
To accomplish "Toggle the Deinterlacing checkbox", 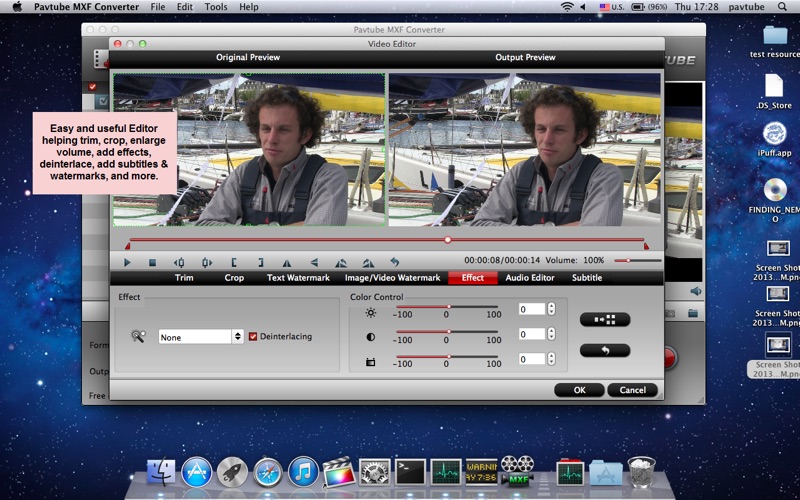I will pos(253,336).
